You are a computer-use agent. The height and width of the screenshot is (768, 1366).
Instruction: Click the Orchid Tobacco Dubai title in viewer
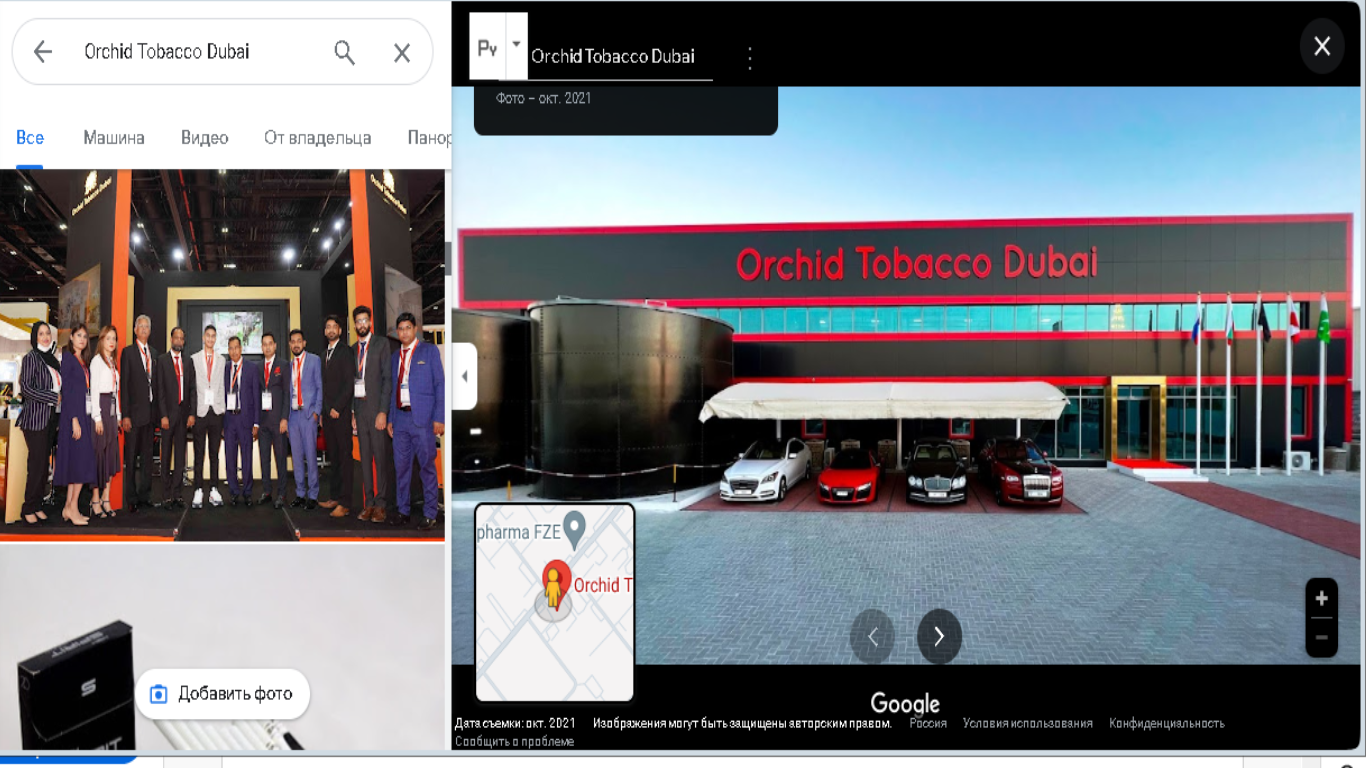coord(613,56)
